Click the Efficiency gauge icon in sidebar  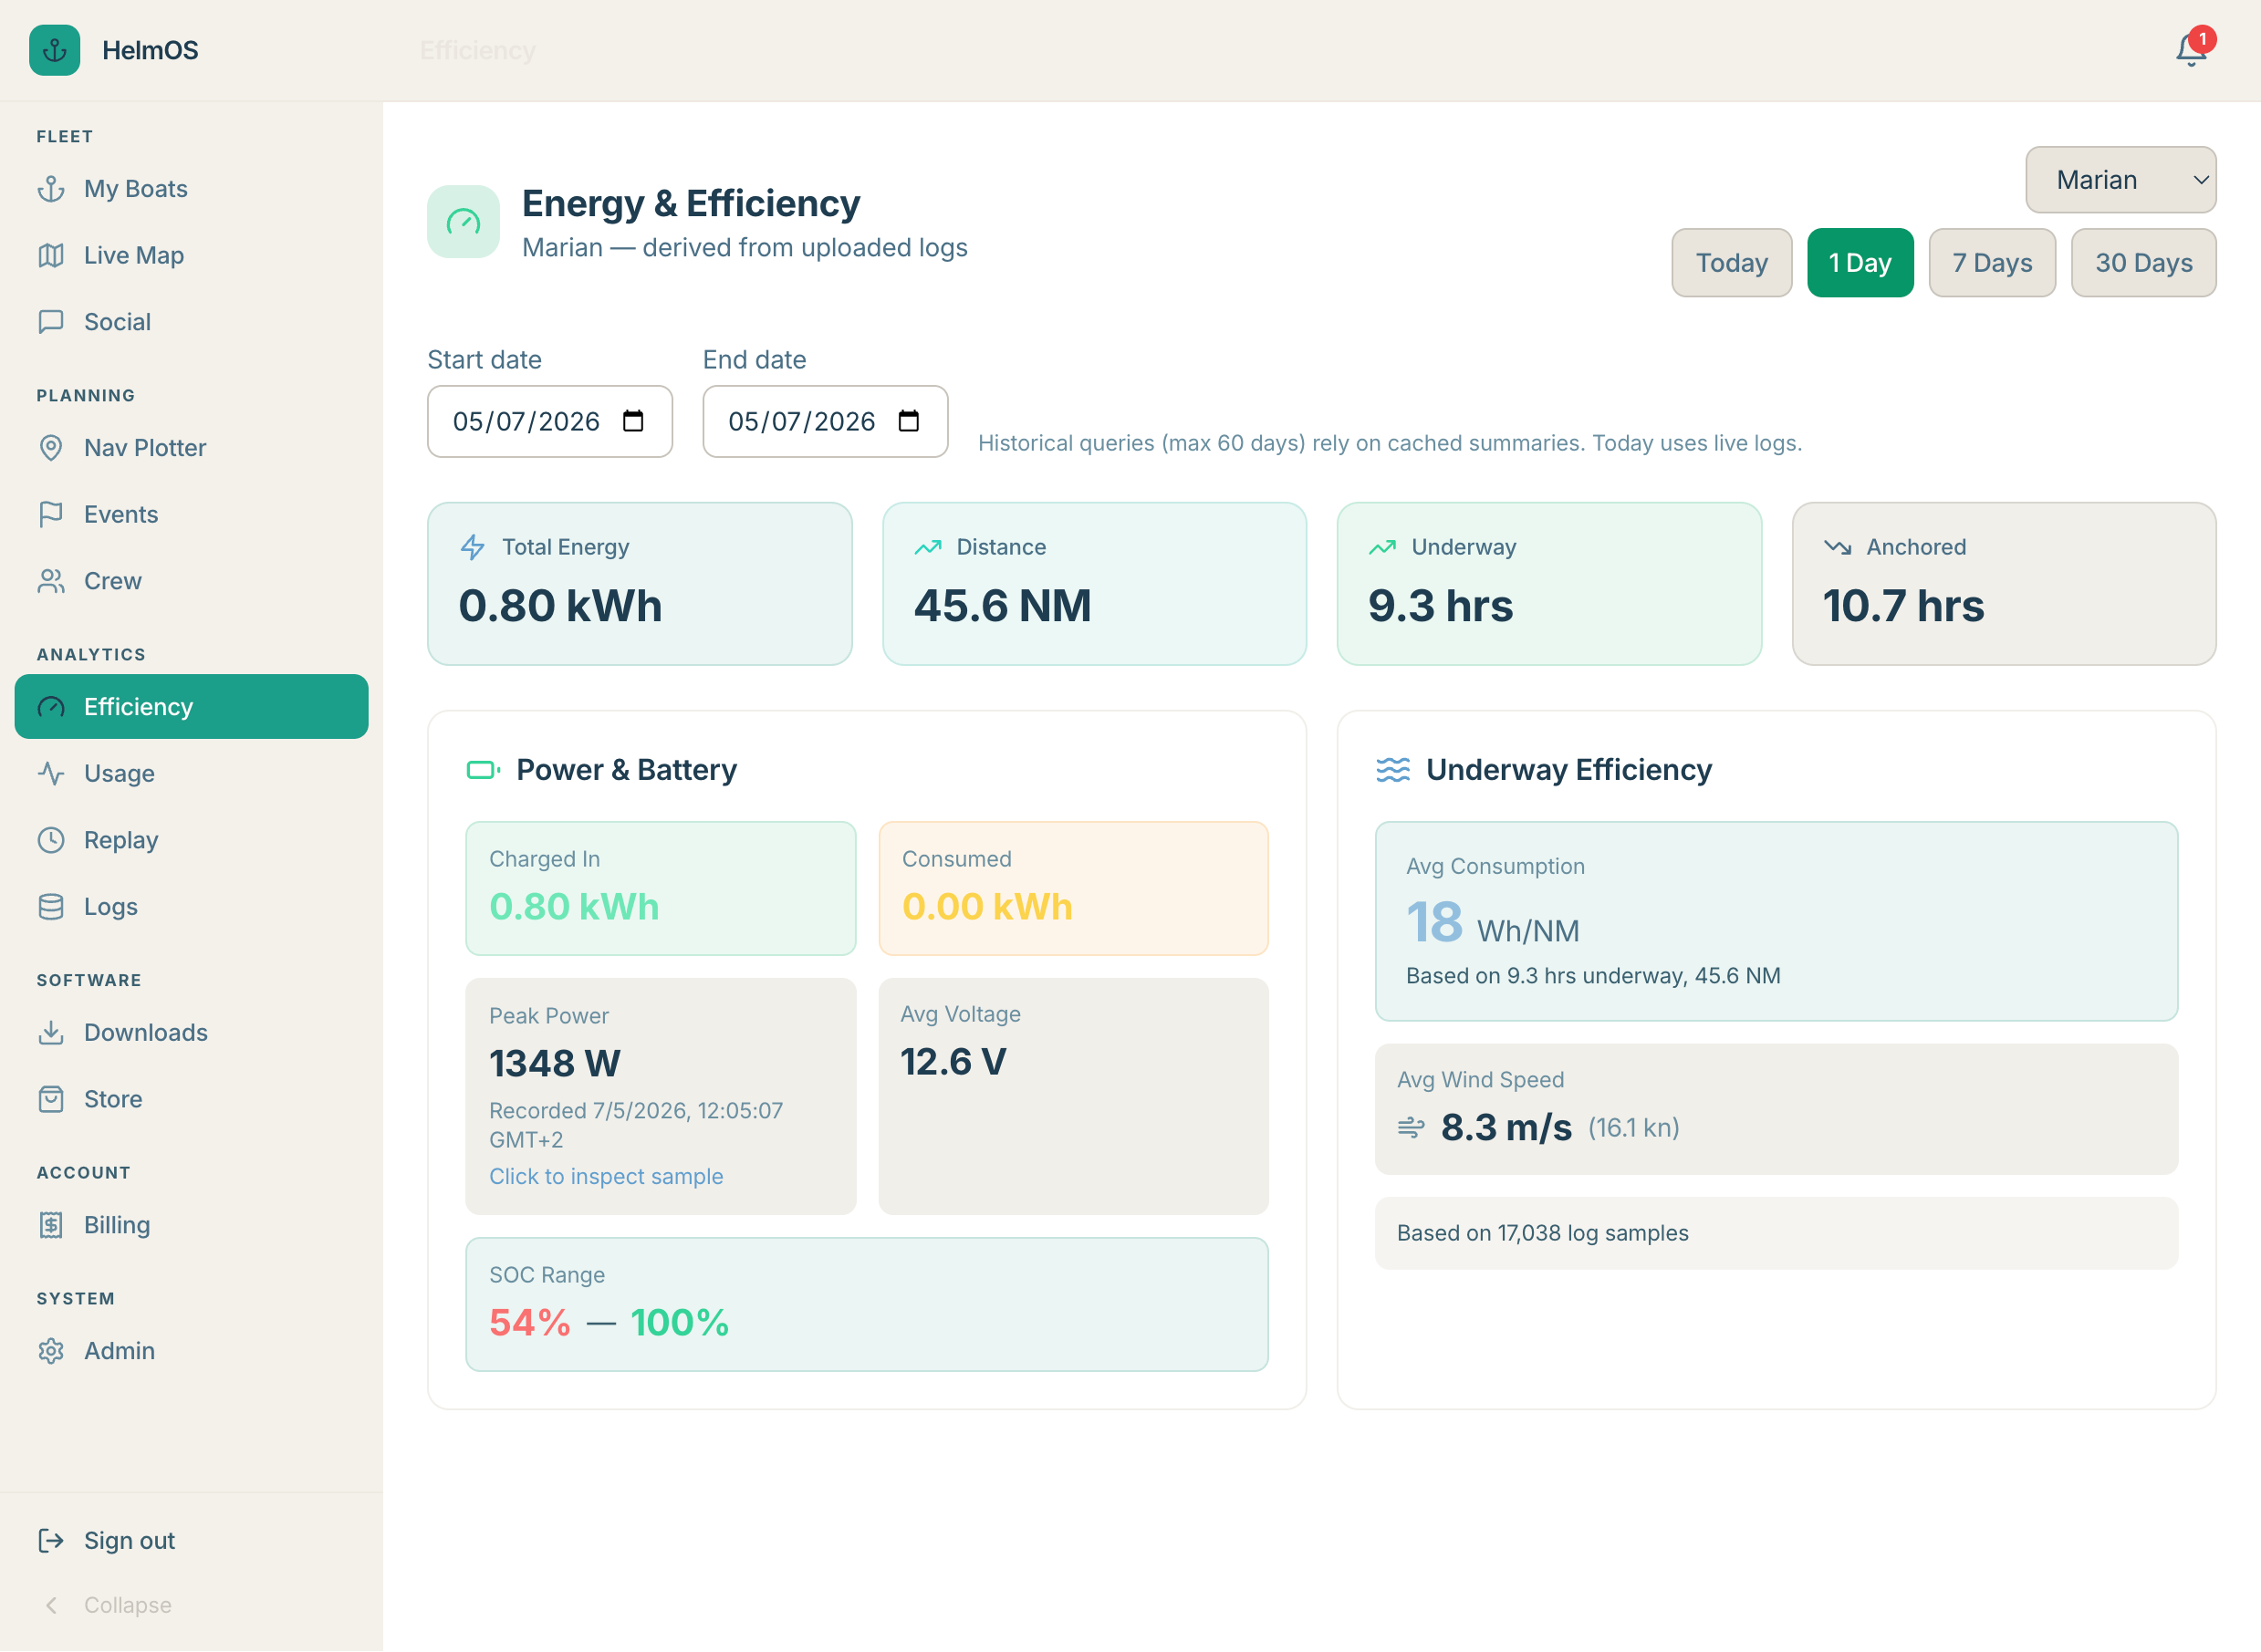click(x=51, y=707)
